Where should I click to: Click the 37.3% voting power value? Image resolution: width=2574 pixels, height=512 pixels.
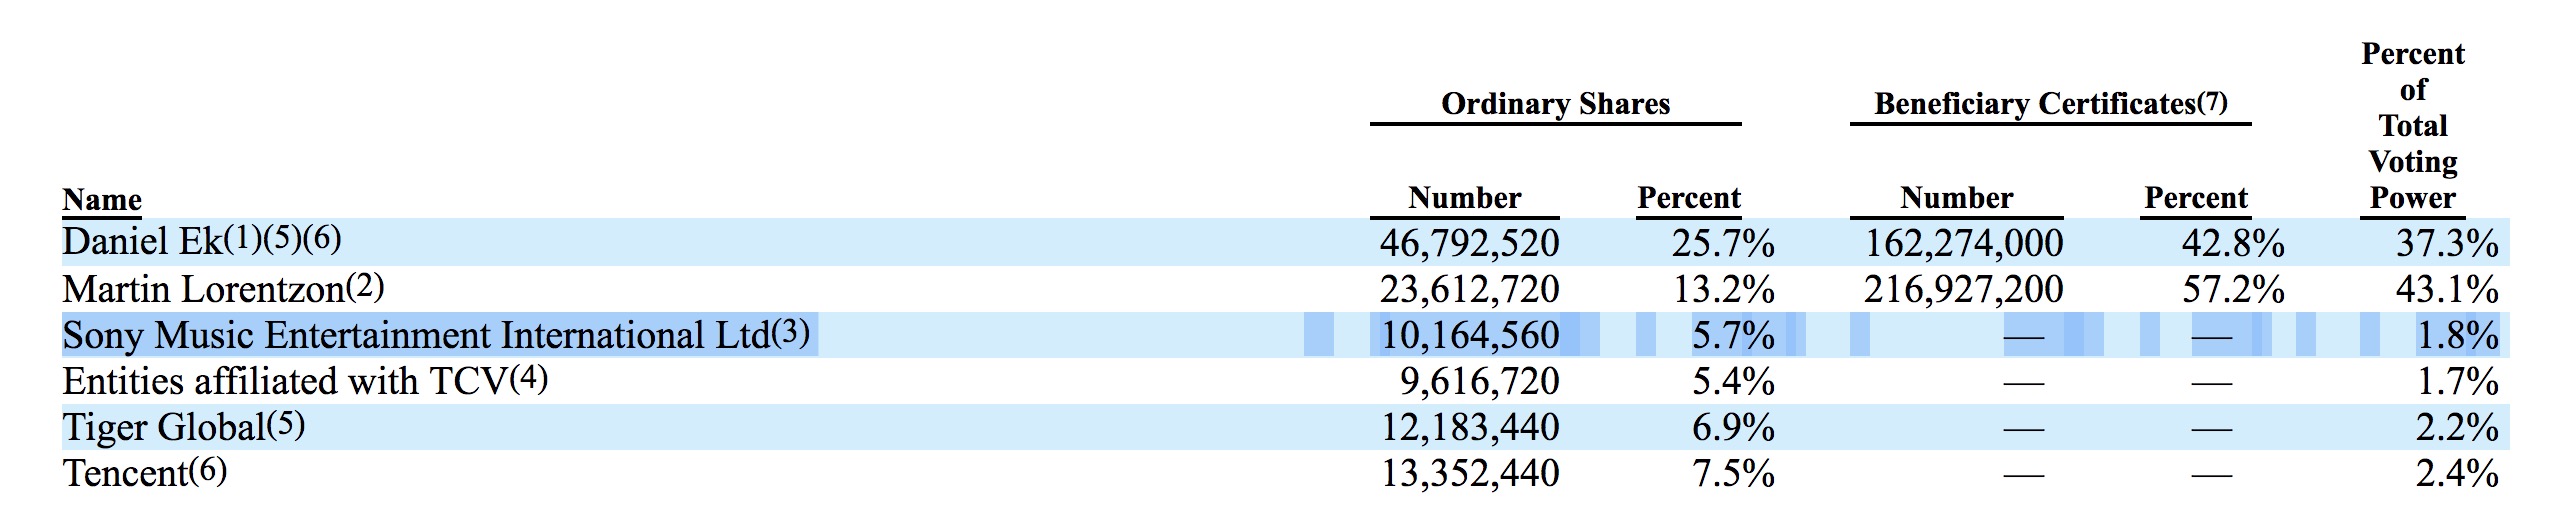point(2447,242)
